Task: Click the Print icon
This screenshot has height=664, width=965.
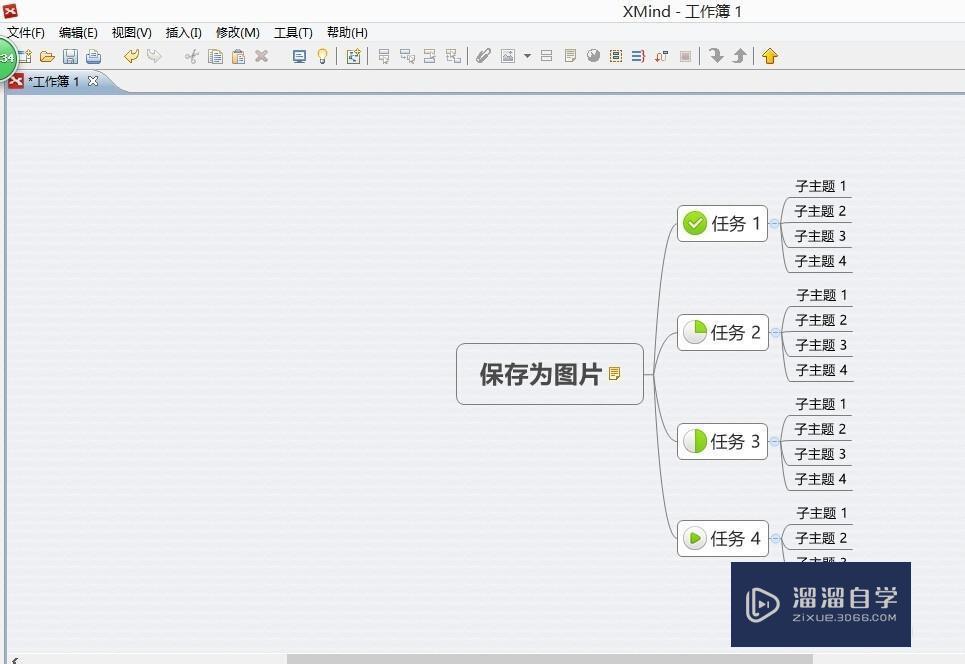Action: (x=93, y=56)
